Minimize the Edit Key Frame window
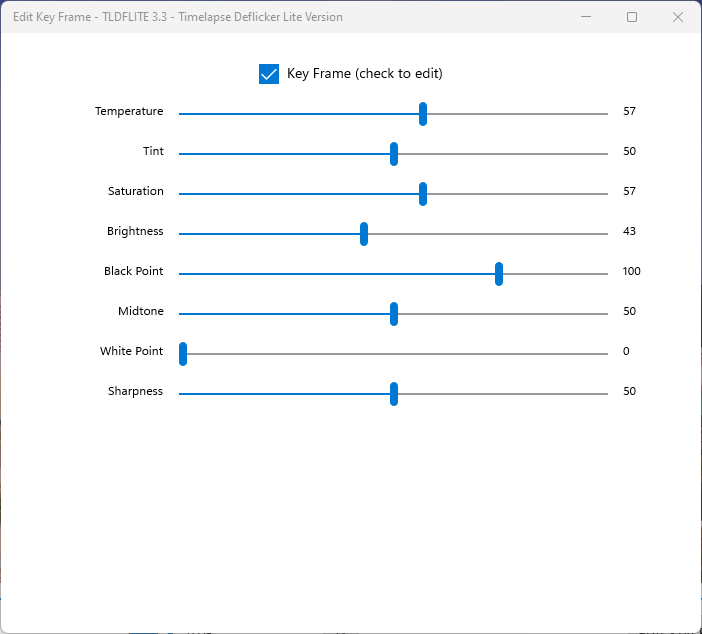The height and width of the screenshot is (634, 702). coord(585,17)
